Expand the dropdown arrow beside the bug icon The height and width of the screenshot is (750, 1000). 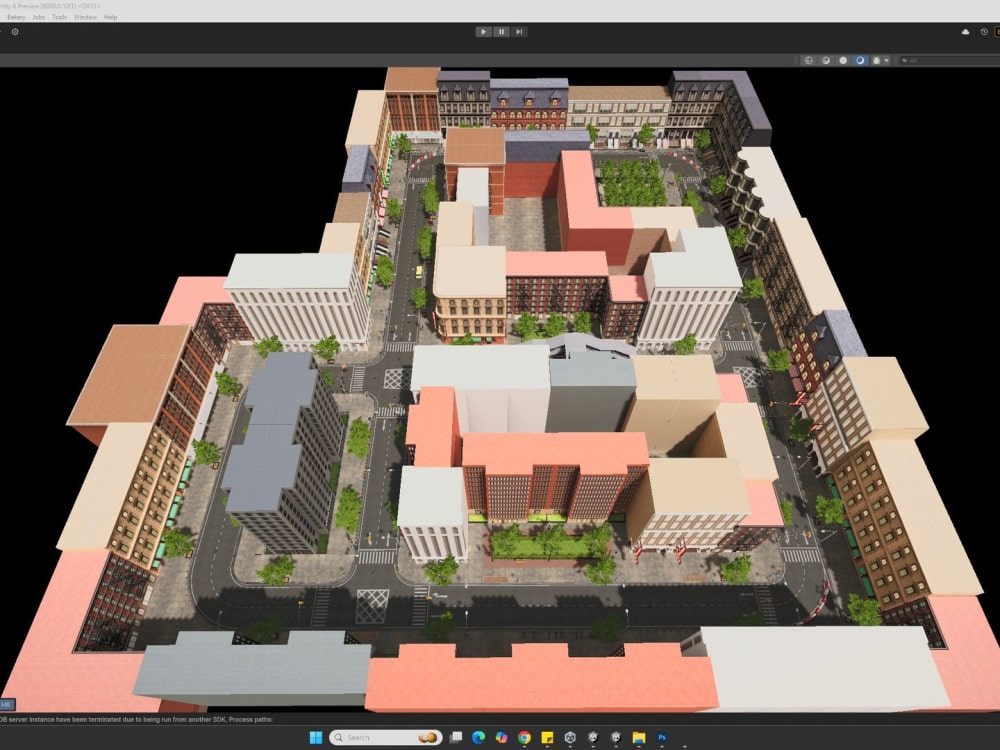(x=886, y=61)
